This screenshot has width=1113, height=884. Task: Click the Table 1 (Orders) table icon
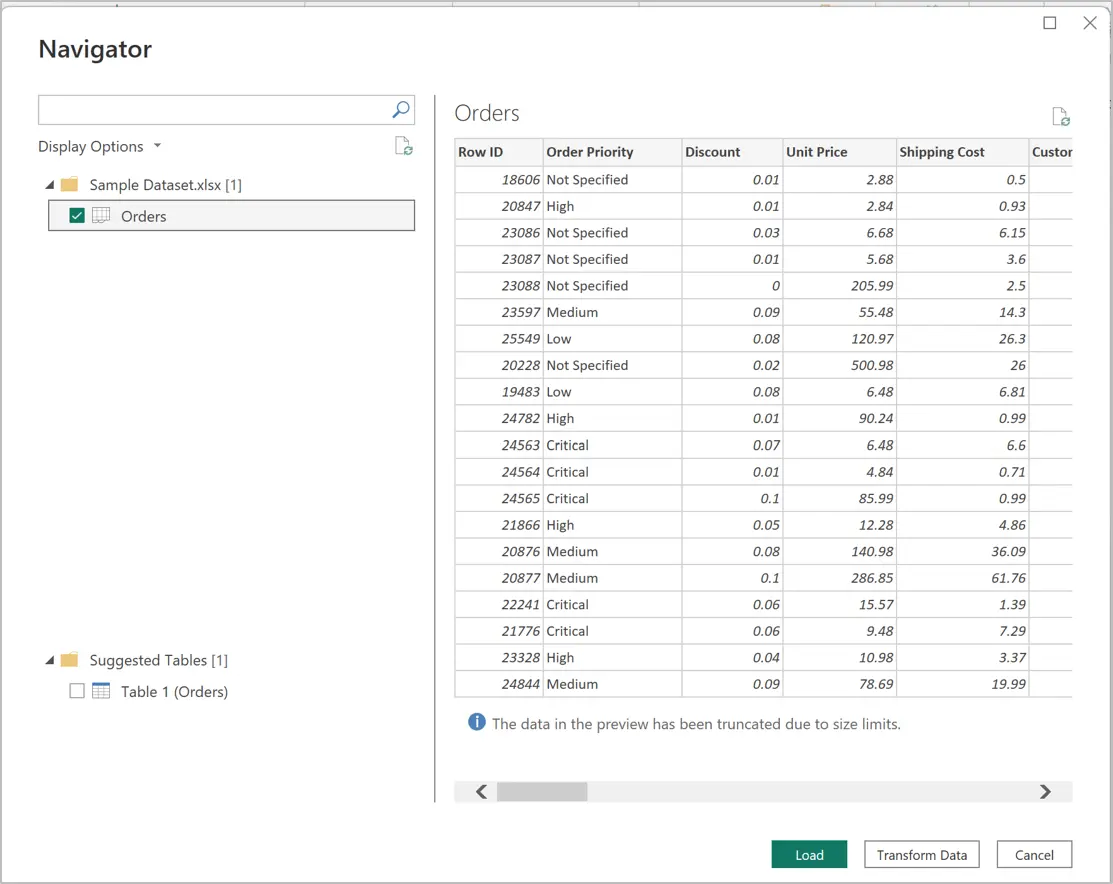102,691
